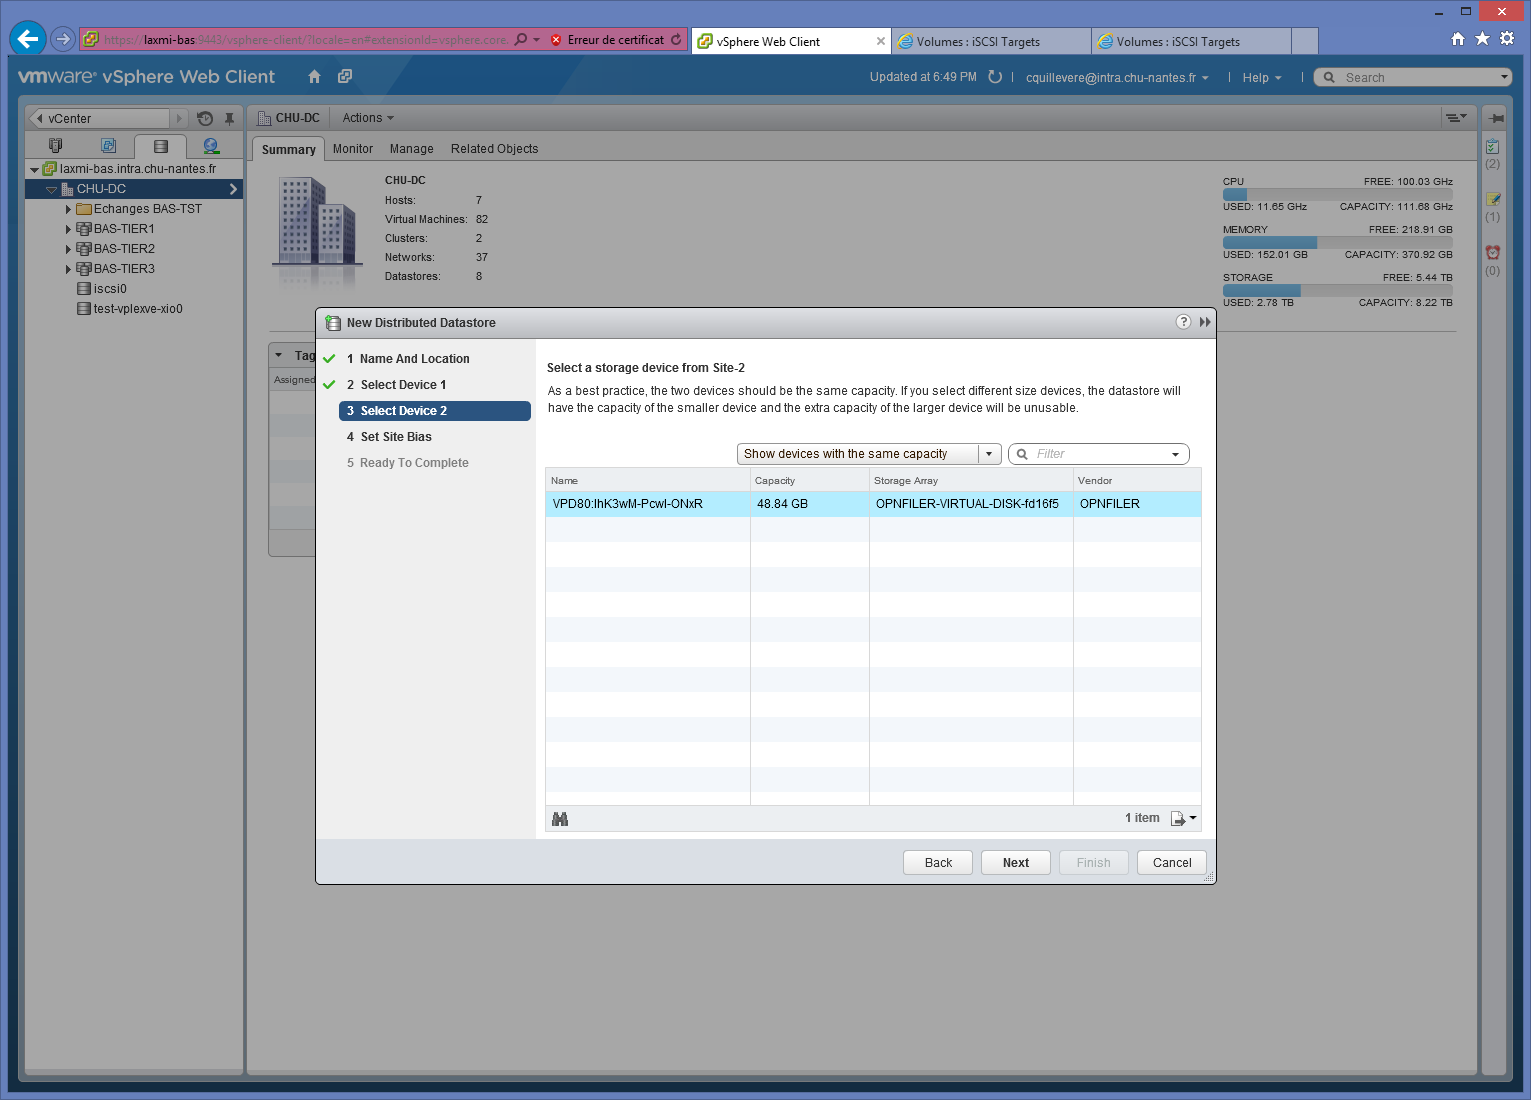Click the CHU-DC datacenter icon in header
This screenshot has width=1531, height=1100.
(265, 118)
